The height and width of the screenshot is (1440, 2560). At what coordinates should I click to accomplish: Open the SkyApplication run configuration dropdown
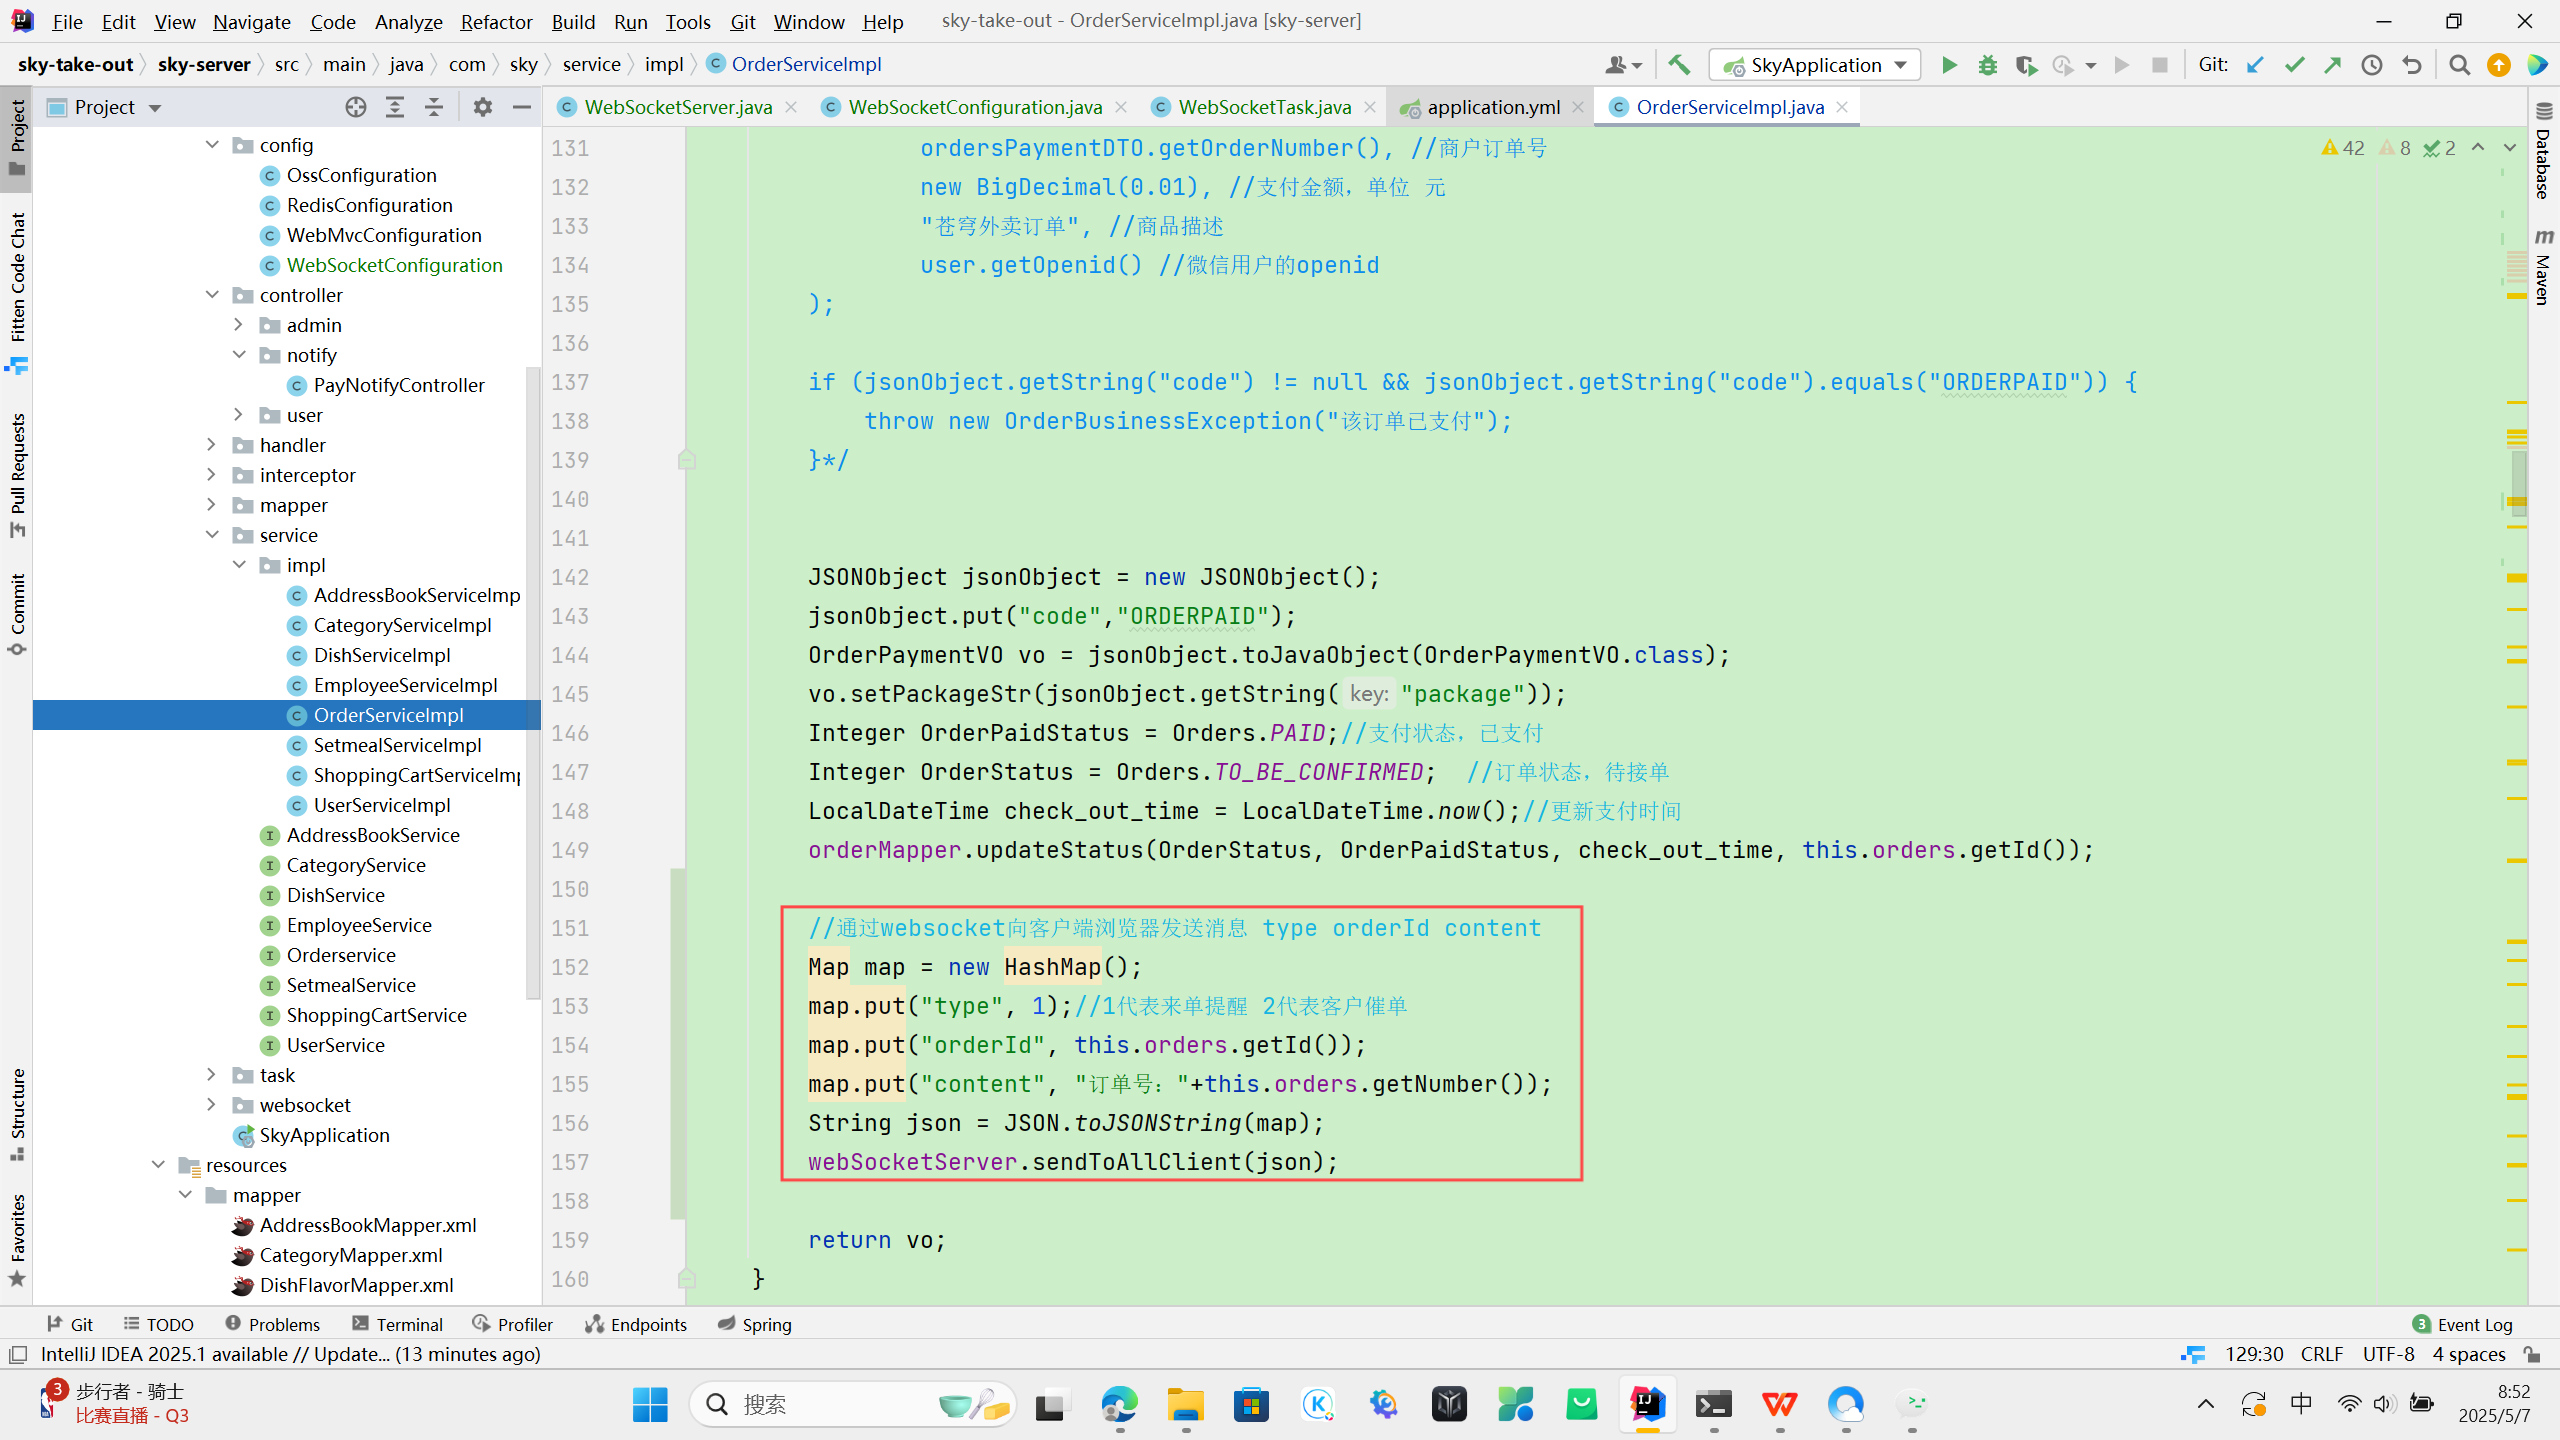point(1814,65)
